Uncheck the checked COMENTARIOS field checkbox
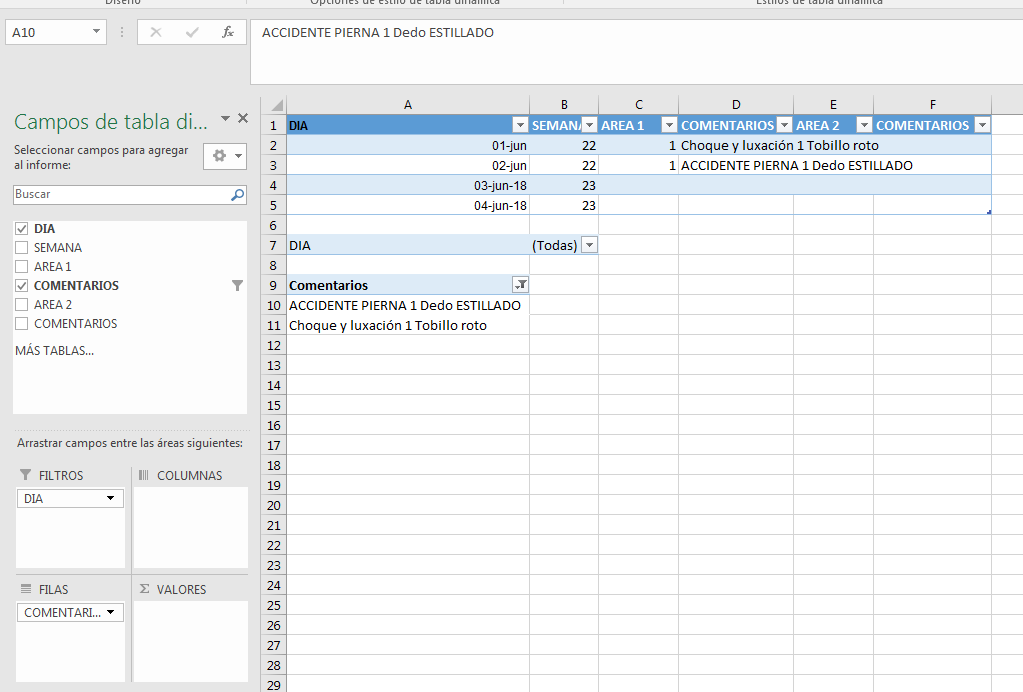Image resolution: width=1023 pixels, height=692 pixels. pyautogui.click(x=22, y=286)
